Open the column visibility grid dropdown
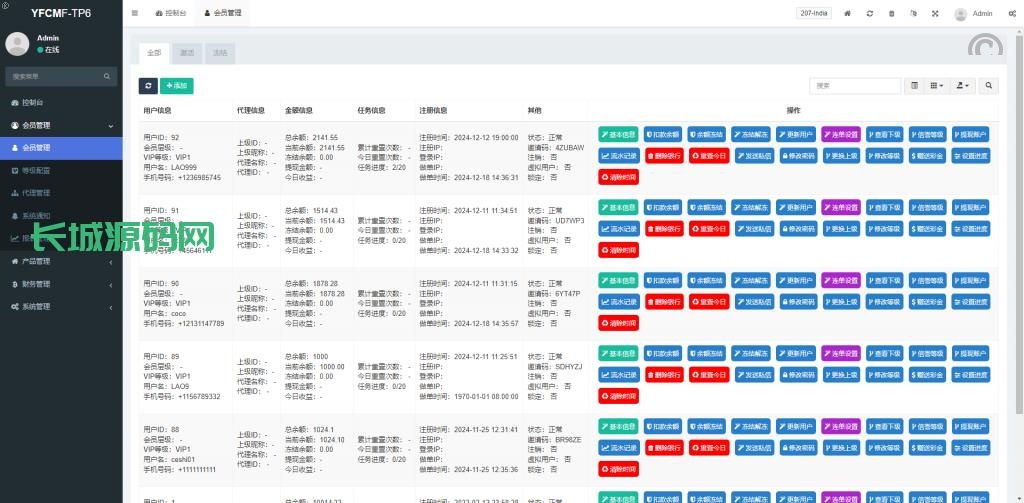The image size is (1024, 503). [x=937, y=86]
